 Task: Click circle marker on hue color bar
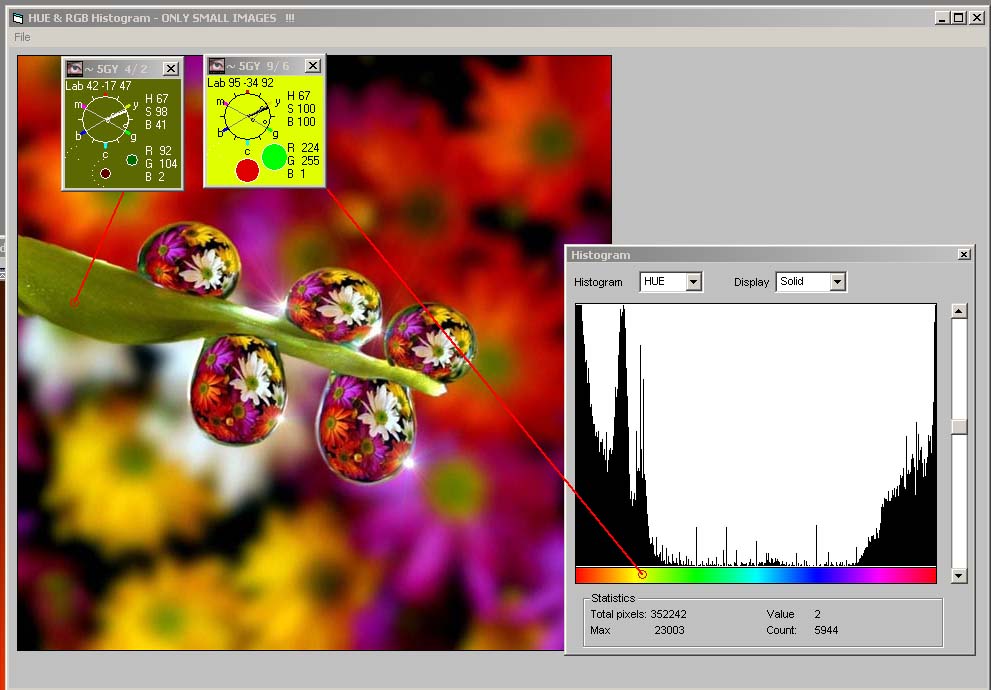642,574
